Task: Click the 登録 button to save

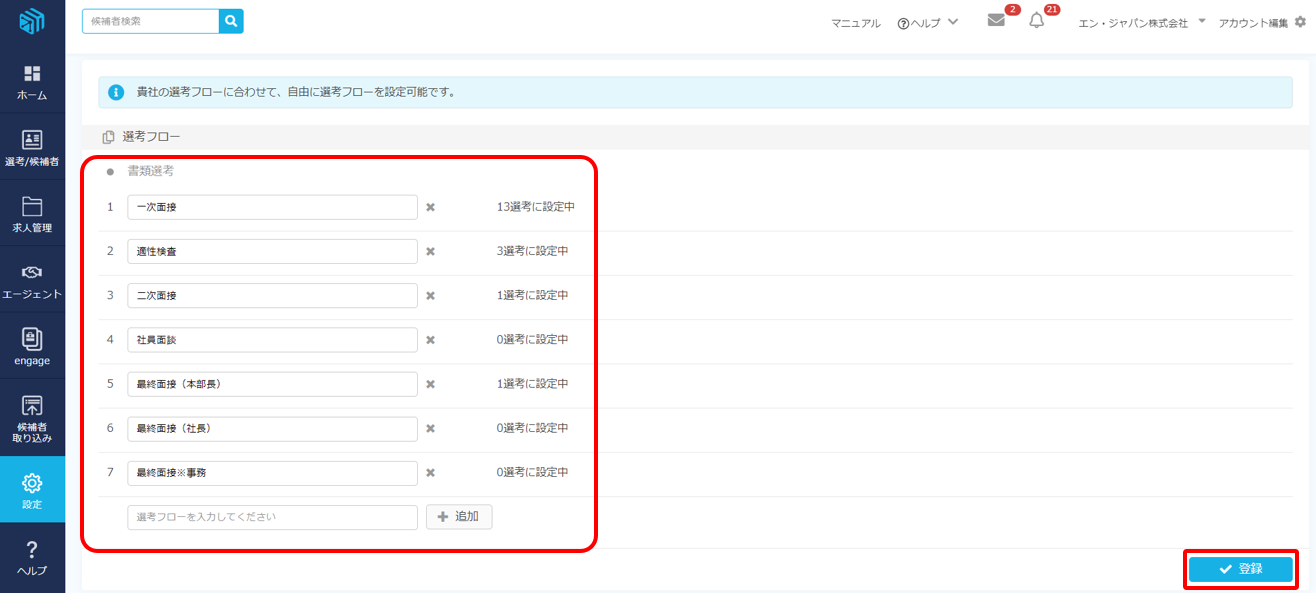Action: [x=1240, y=569]
